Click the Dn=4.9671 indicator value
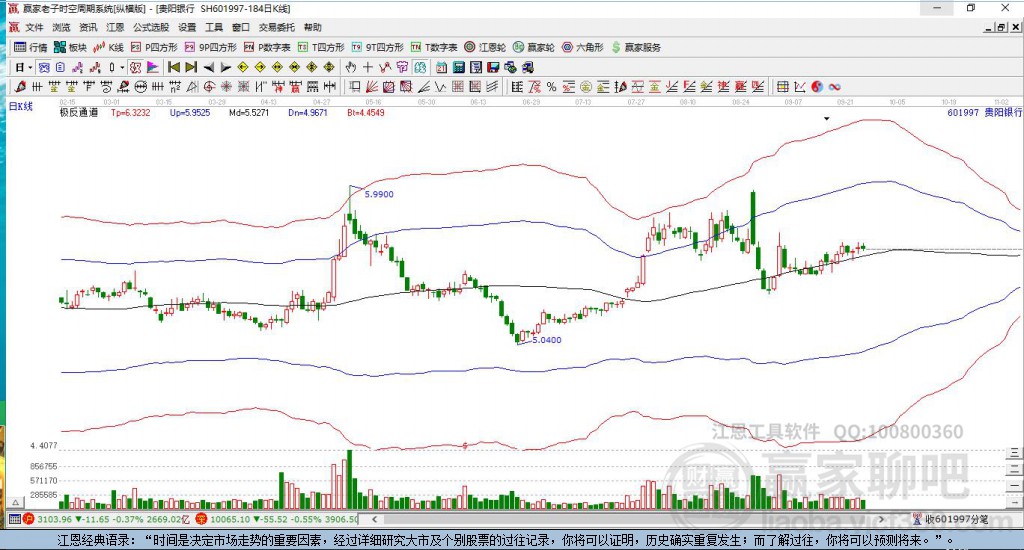The height and width of the screenshot is (550, 1024). pyautogui.click(x=308, y=112)
